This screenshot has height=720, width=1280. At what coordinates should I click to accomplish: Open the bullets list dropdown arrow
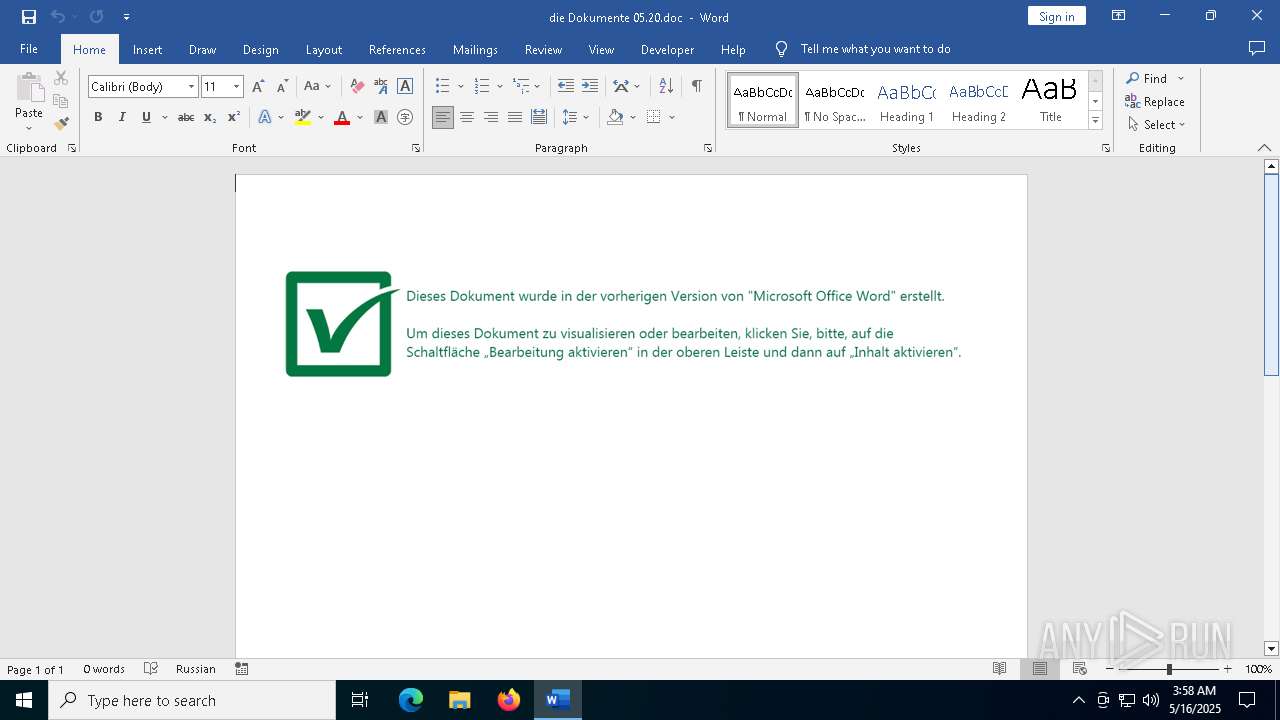[460, 87]
